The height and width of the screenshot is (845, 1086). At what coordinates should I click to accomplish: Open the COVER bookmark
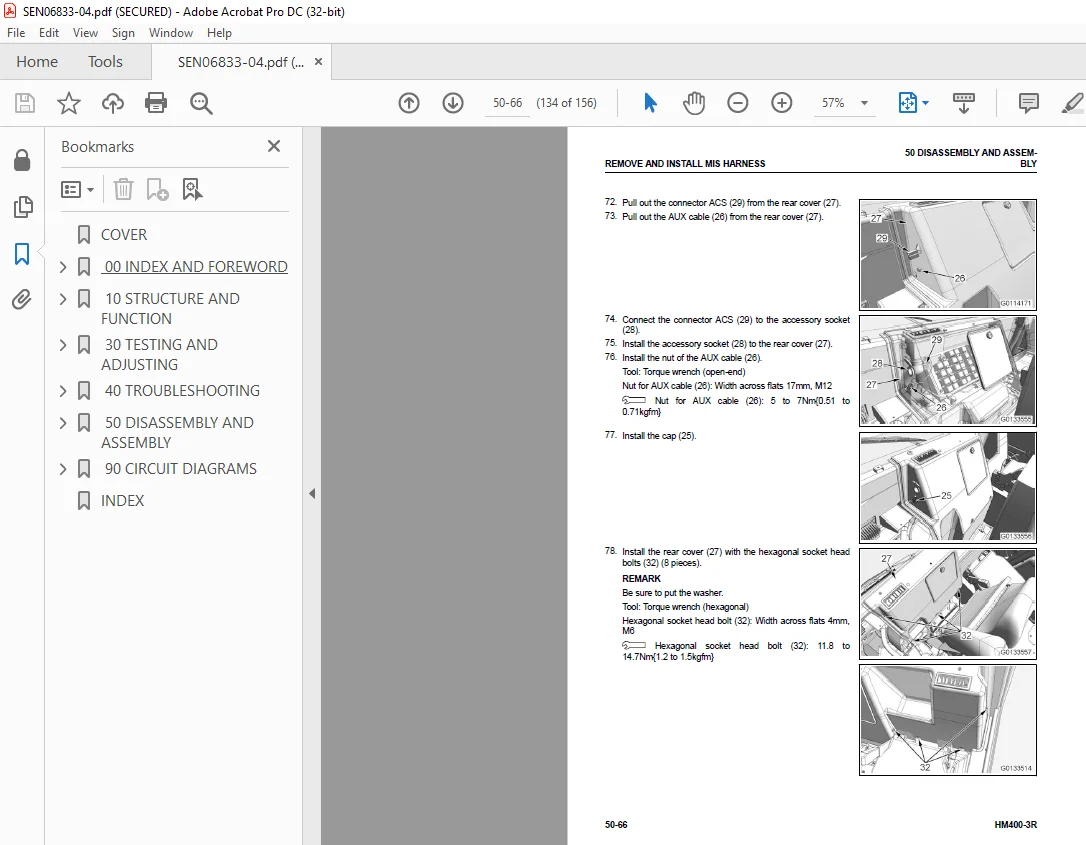[x=124, y=235]
